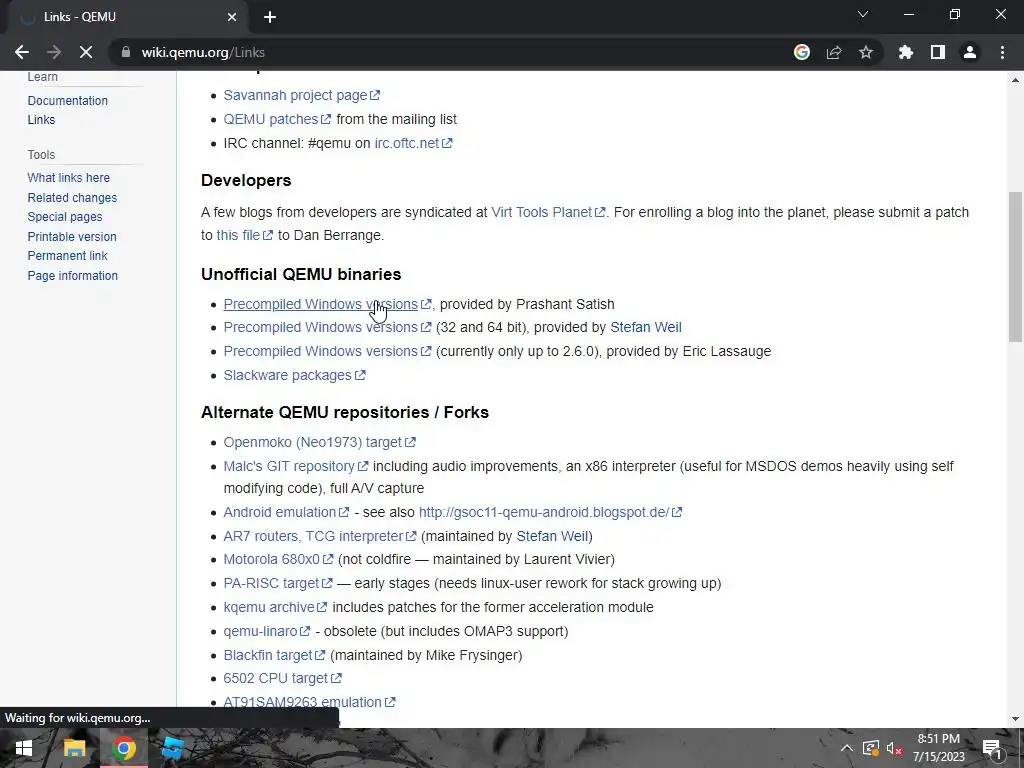This screenshot has height=768, width=1024.
Task: Open a new tab with the plus button
Action: (x=270, y=17)
